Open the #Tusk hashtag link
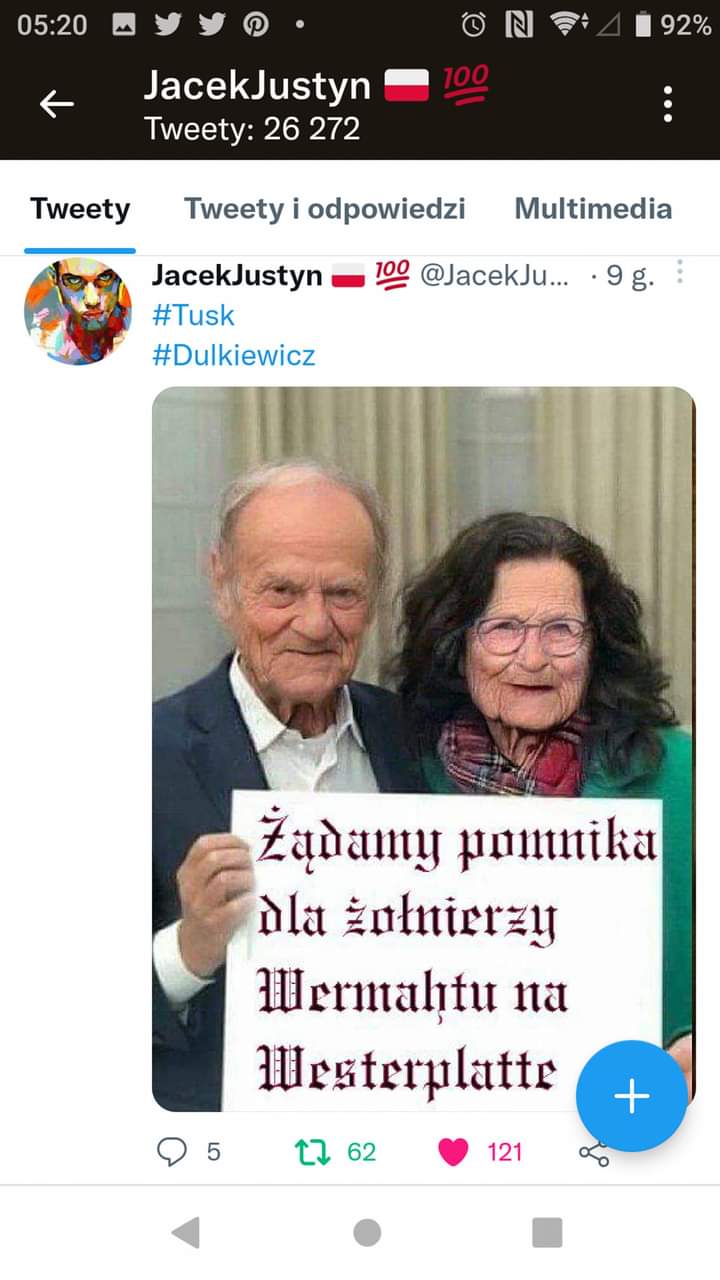720x1280 pixels. tap(193, 315)
